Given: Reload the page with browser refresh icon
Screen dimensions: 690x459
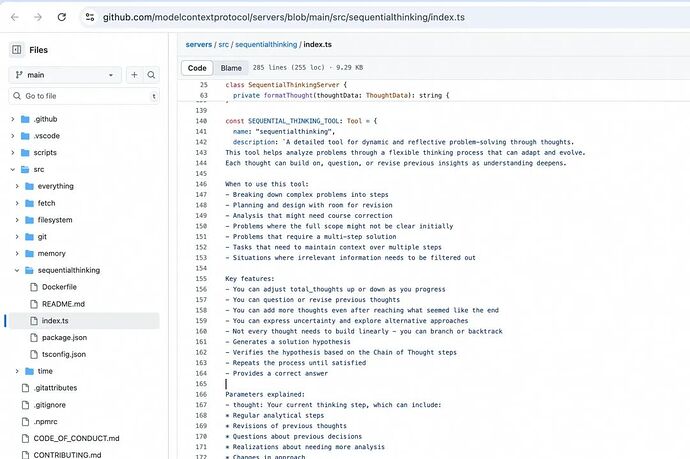Looking at the screenshot, I should click(62, 17).
